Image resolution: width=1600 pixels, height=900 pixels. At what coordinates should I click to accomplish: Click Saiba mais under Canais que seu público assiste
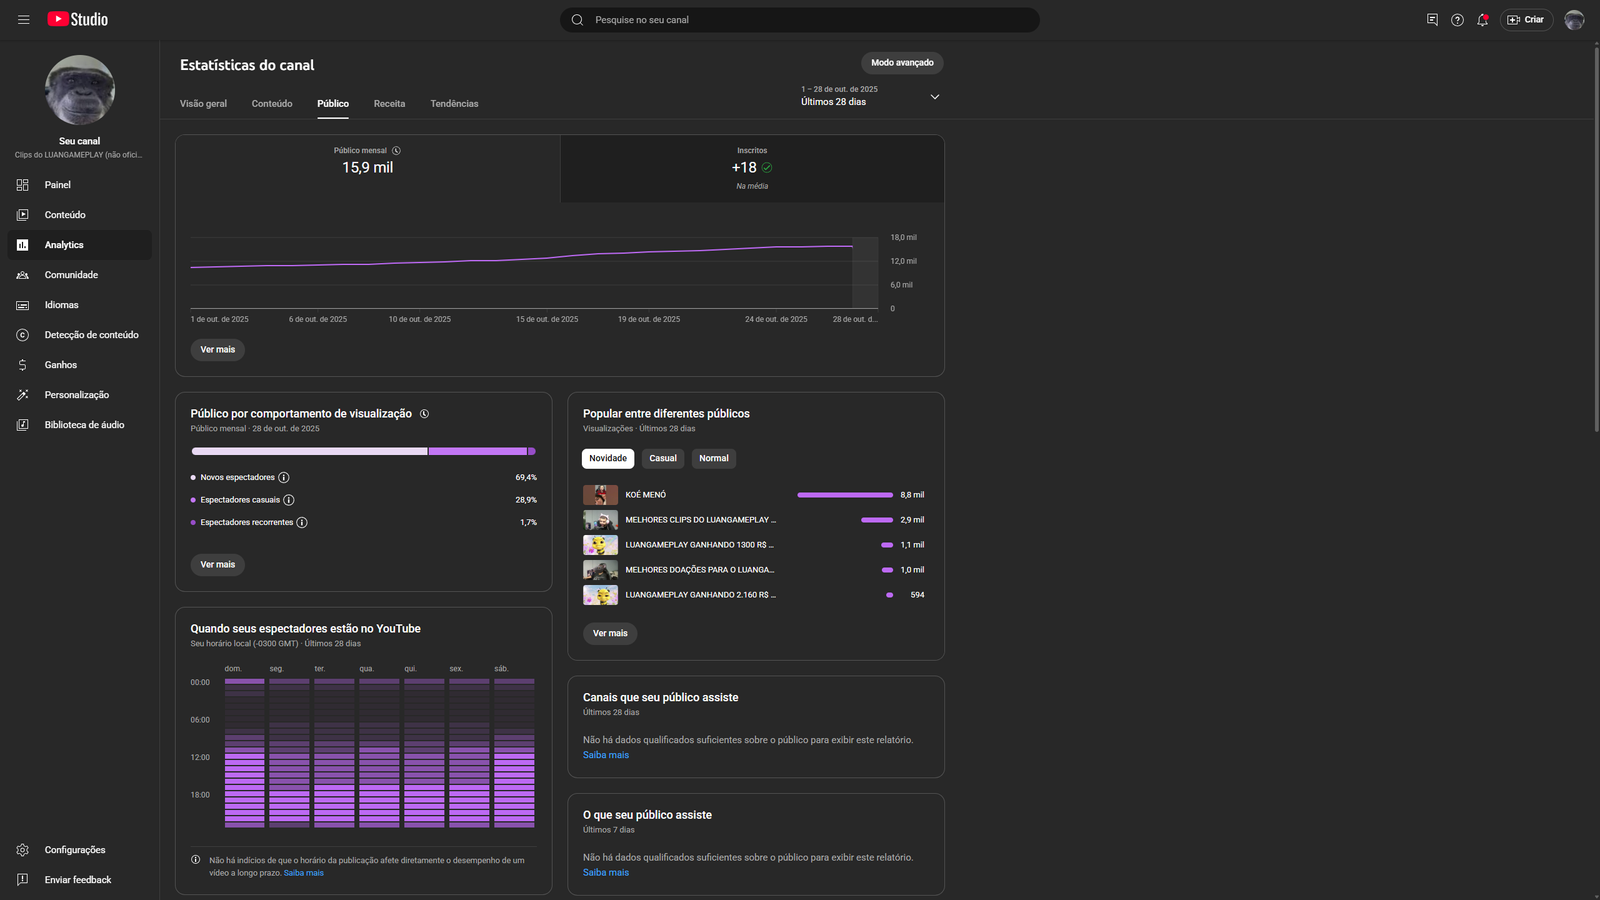pyautogui.click(x=606, y=755)
